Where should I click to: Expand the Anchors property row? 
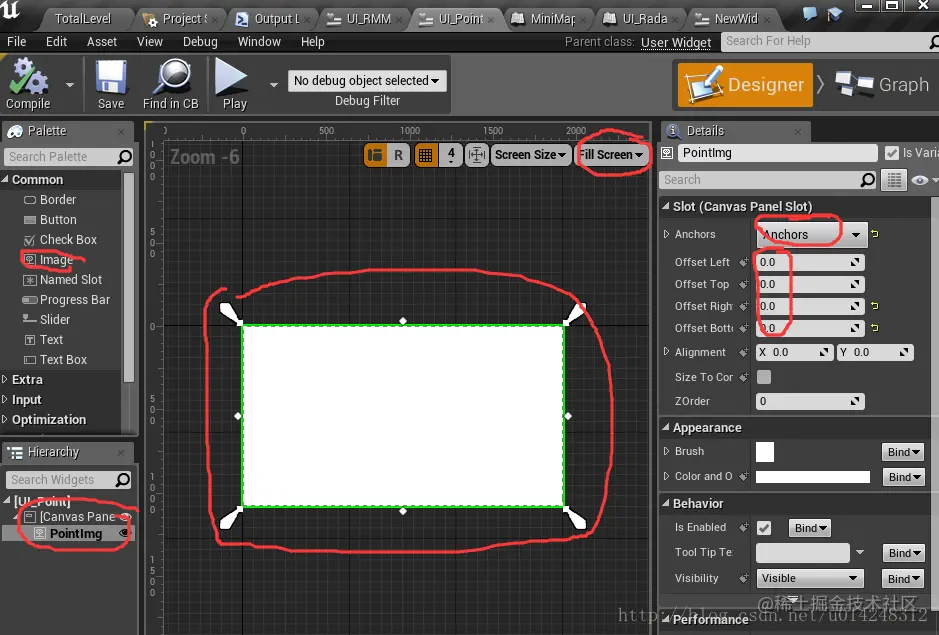point(666,234)
